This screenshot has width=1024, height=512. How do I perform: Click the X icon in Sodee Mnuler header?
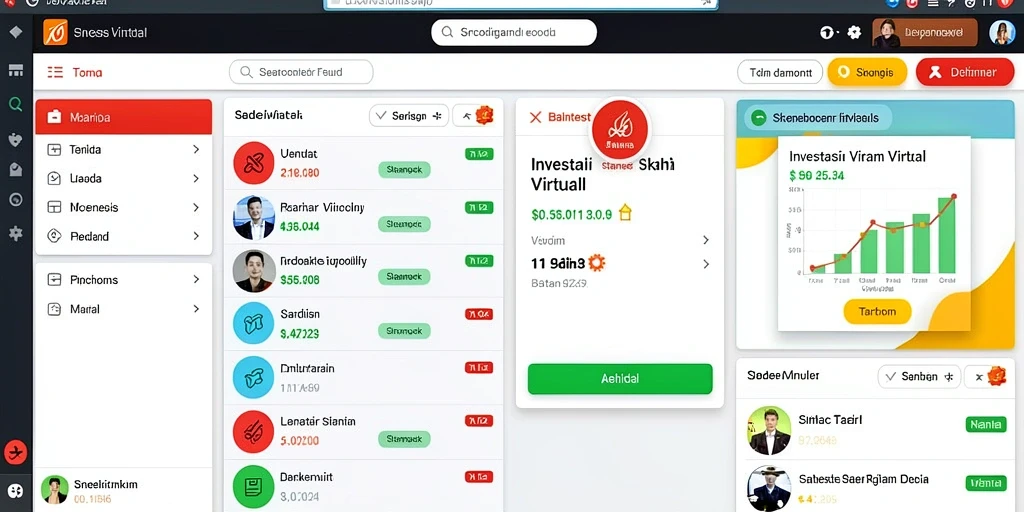tap(979, 377)
